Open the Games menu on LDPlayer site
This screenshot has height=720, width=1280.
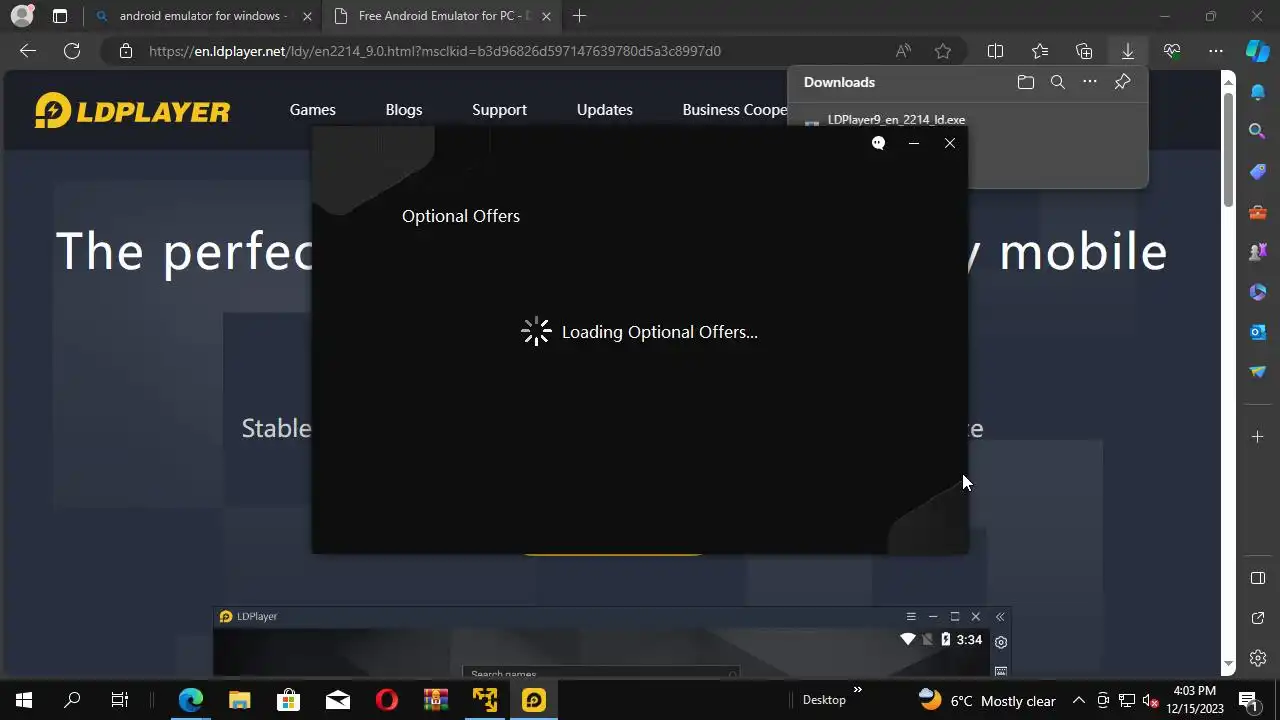(313, 110)
